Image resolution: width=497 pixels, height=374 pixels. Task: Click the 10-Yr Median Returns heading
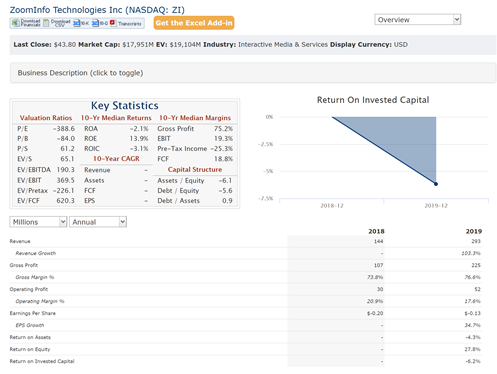[116, 118]
